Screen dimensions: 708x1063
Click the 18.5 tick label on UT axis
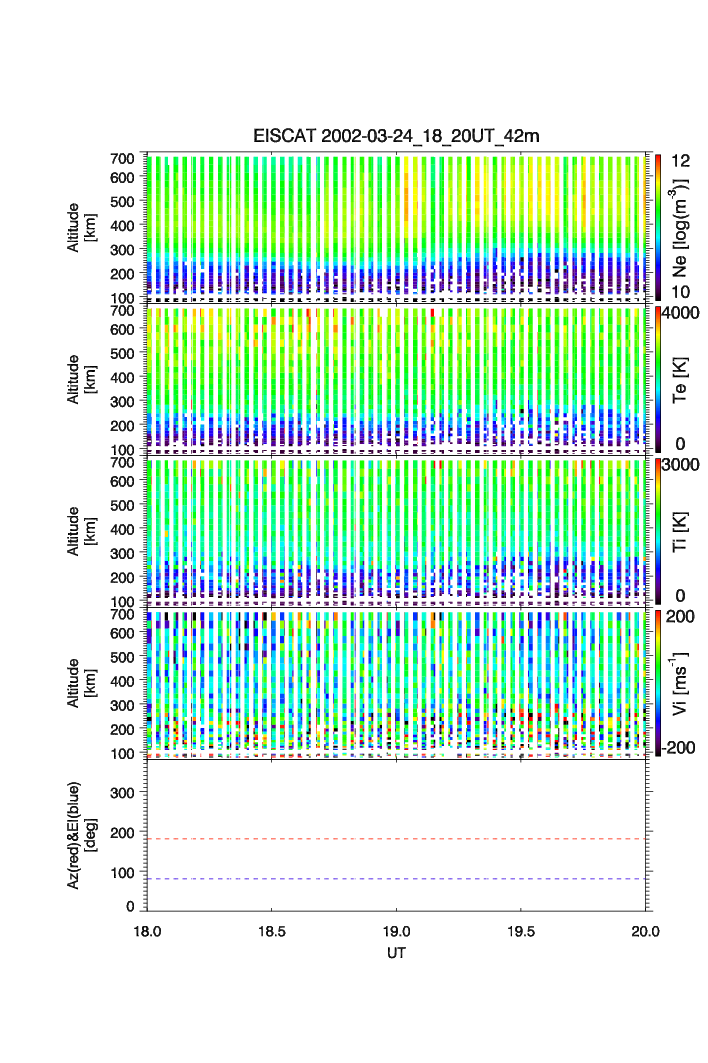tap(272, 930)
